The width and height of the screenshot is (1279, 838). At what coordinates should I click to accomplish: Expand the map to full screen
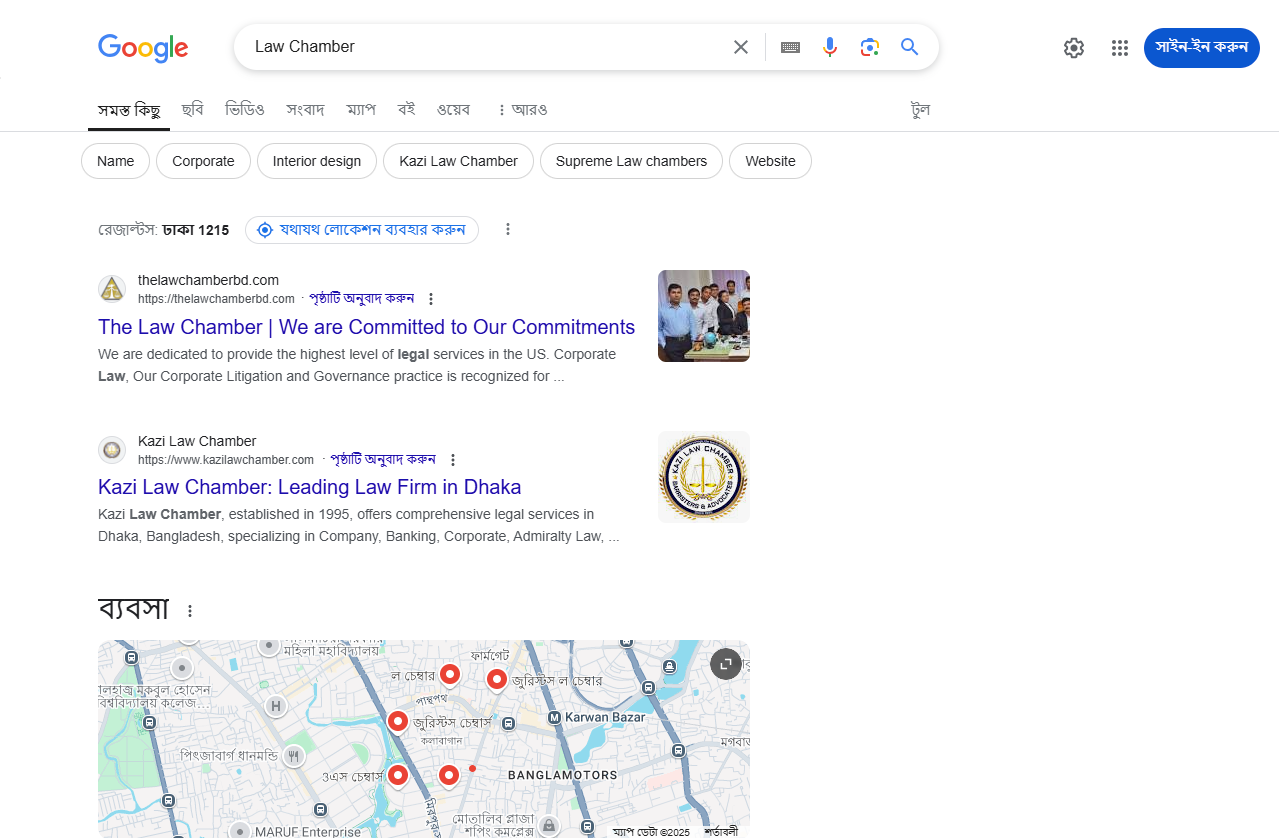pyautogui.click(x=726, y=664)
